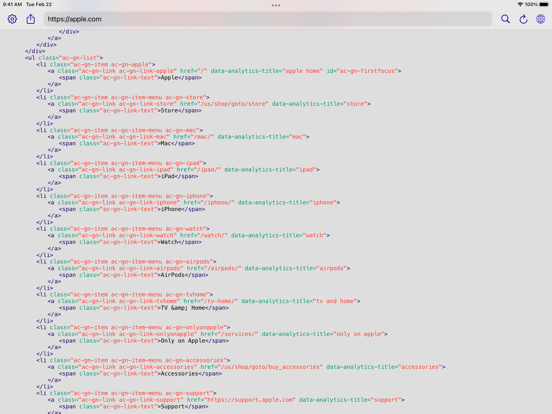Click the href="/services/" anchor line

pos(218,334)
